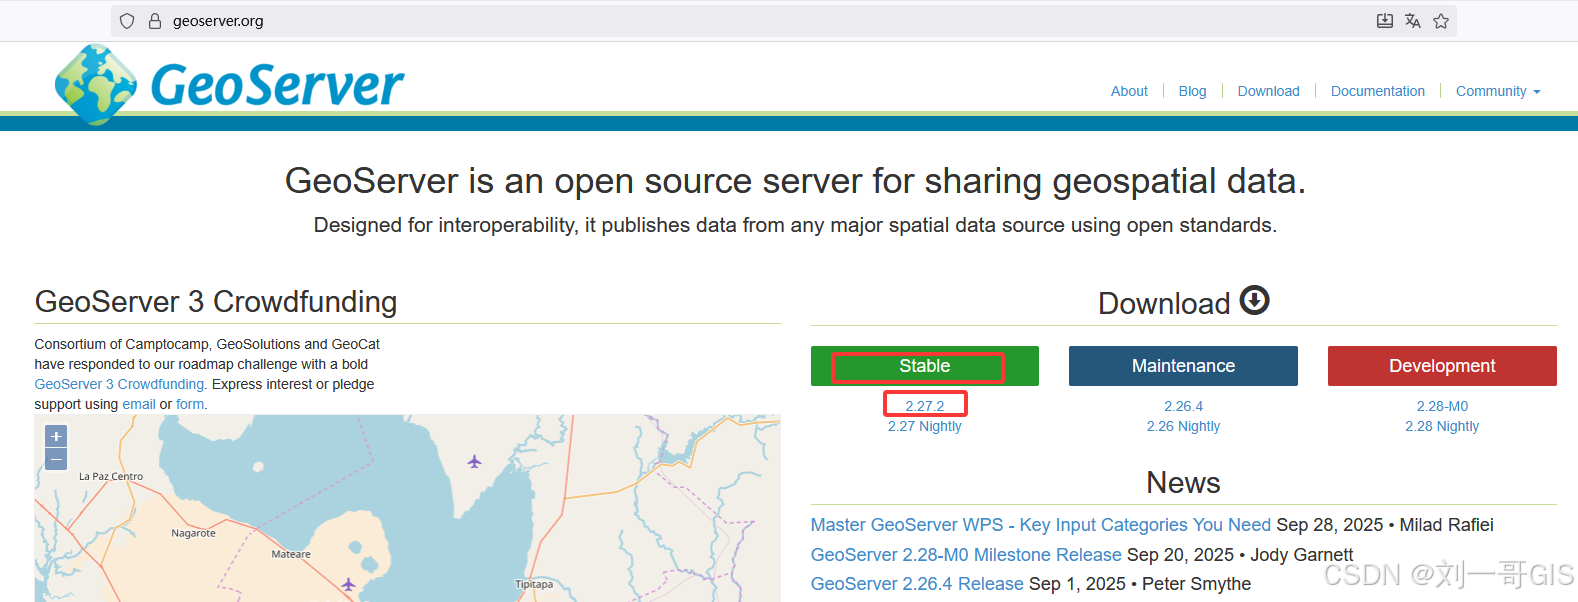Viewport: 1578px width, 602px height.
Task: Open GeoServer 2.28-M0 Milestone Release news
Action: tap(966, 555)
